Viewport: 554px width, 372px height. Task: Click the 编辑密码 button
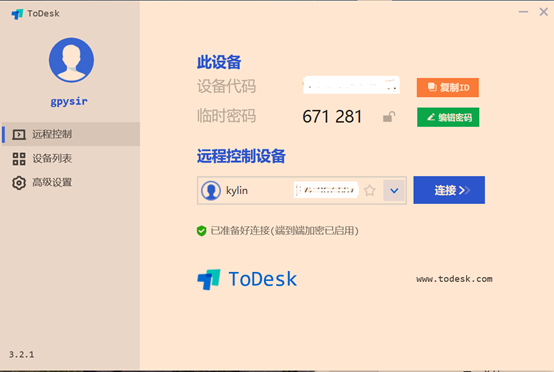[448, 117]
